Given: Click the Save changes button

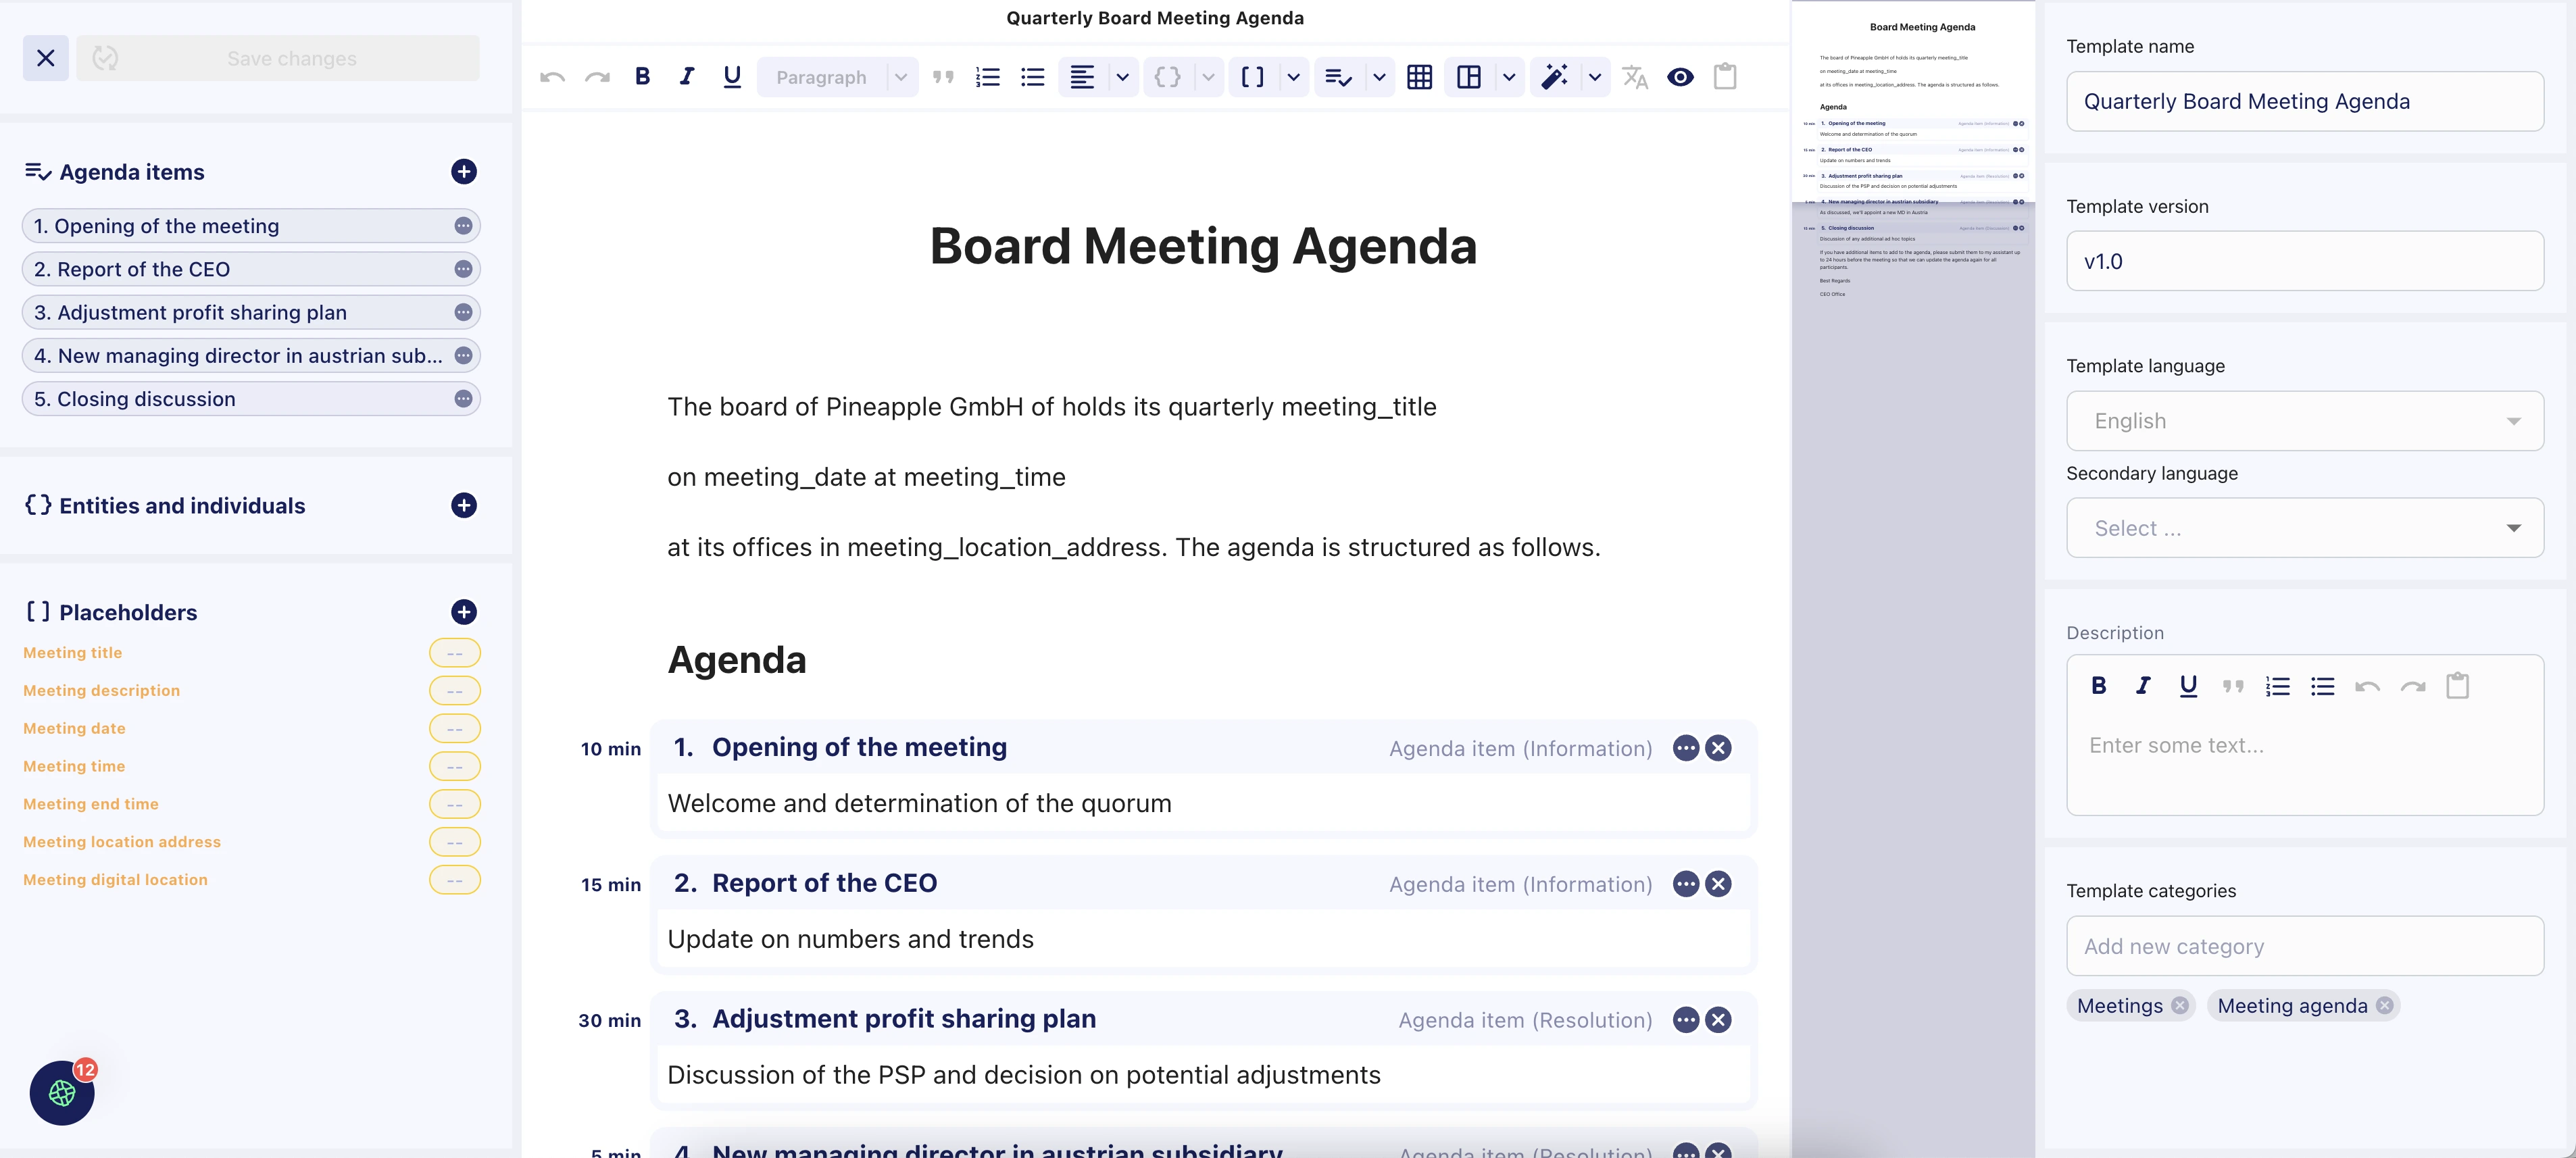Looking at the screenshot, I should [278, 58].
